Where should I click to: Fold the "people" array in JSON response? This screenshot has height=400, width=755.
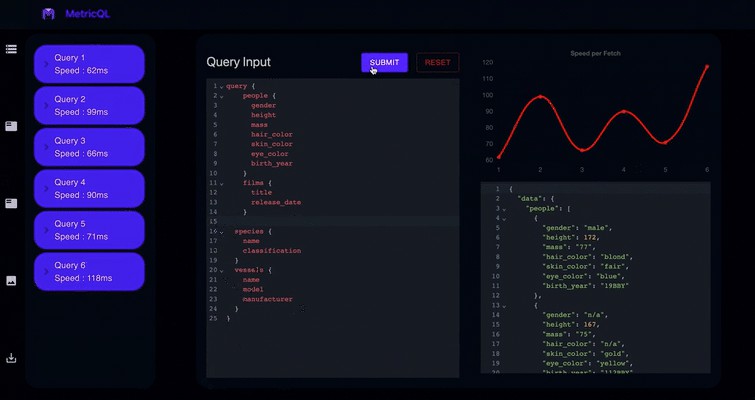click(505, 208)
